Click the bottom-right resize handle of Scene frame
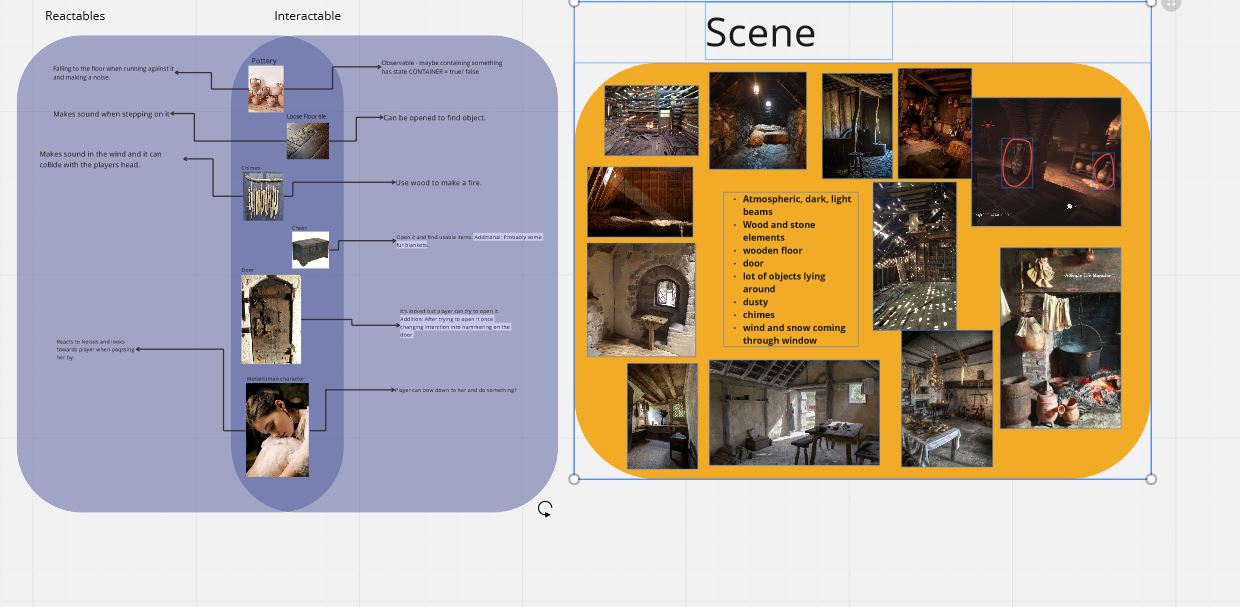The image size is (1240, 607). [1151, 479]
